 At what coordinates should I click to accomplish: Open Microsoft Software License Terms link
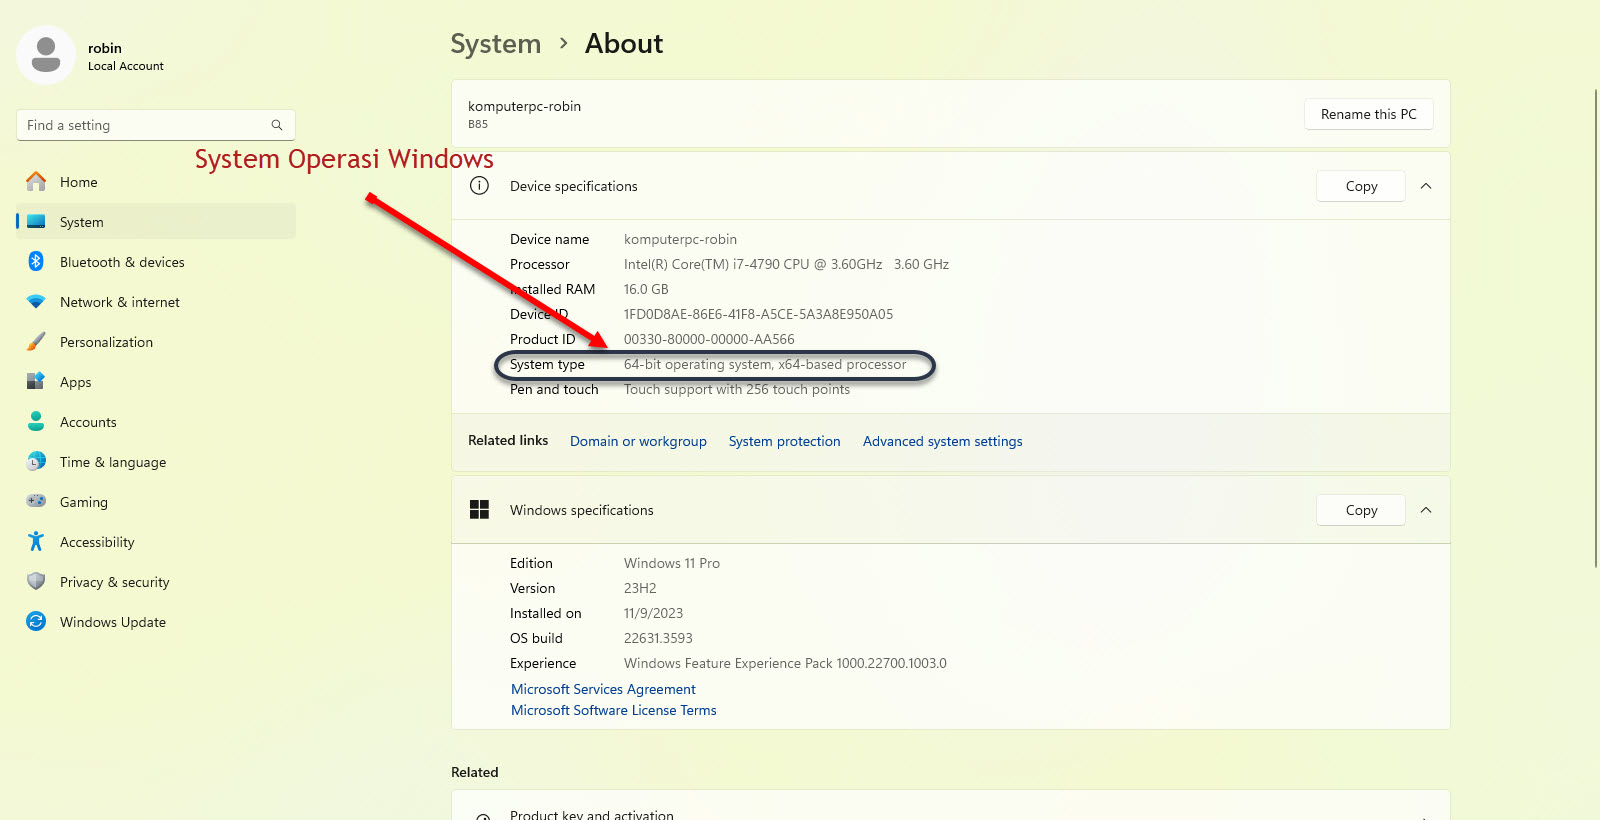coord(613,710)
